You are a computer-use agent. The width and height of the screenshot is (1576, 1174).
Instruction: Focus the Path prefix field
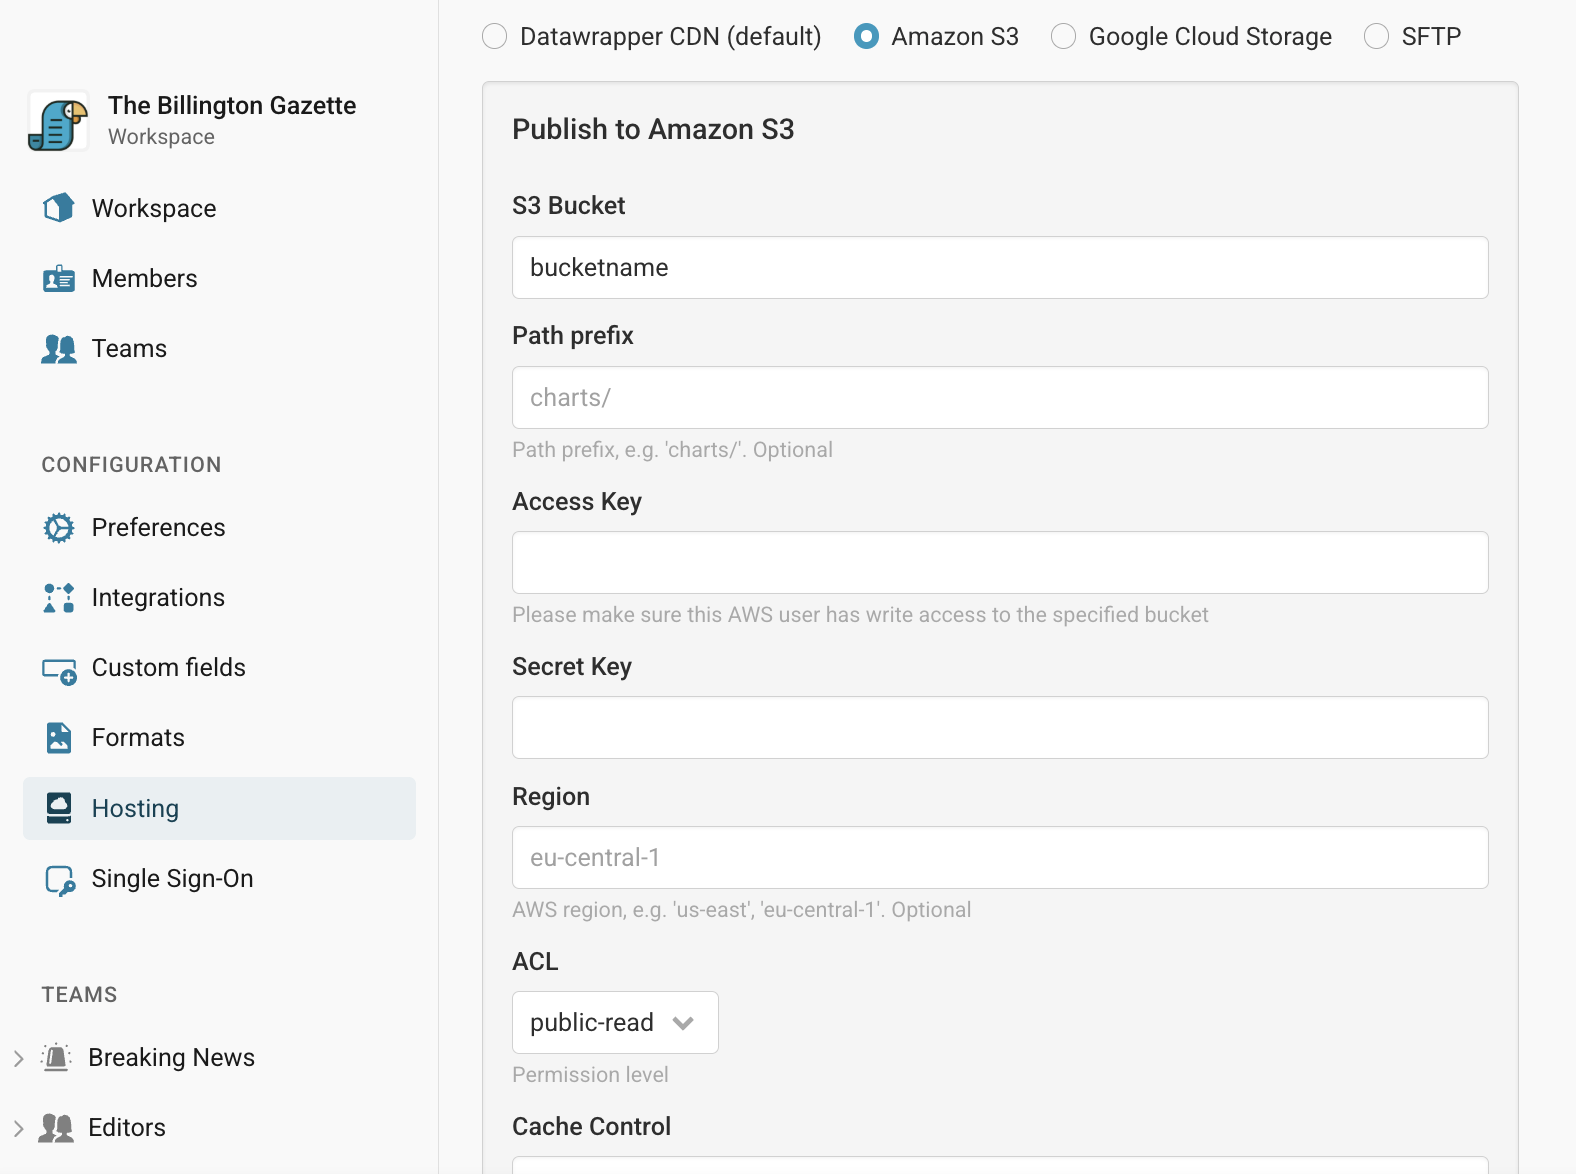1000,397
